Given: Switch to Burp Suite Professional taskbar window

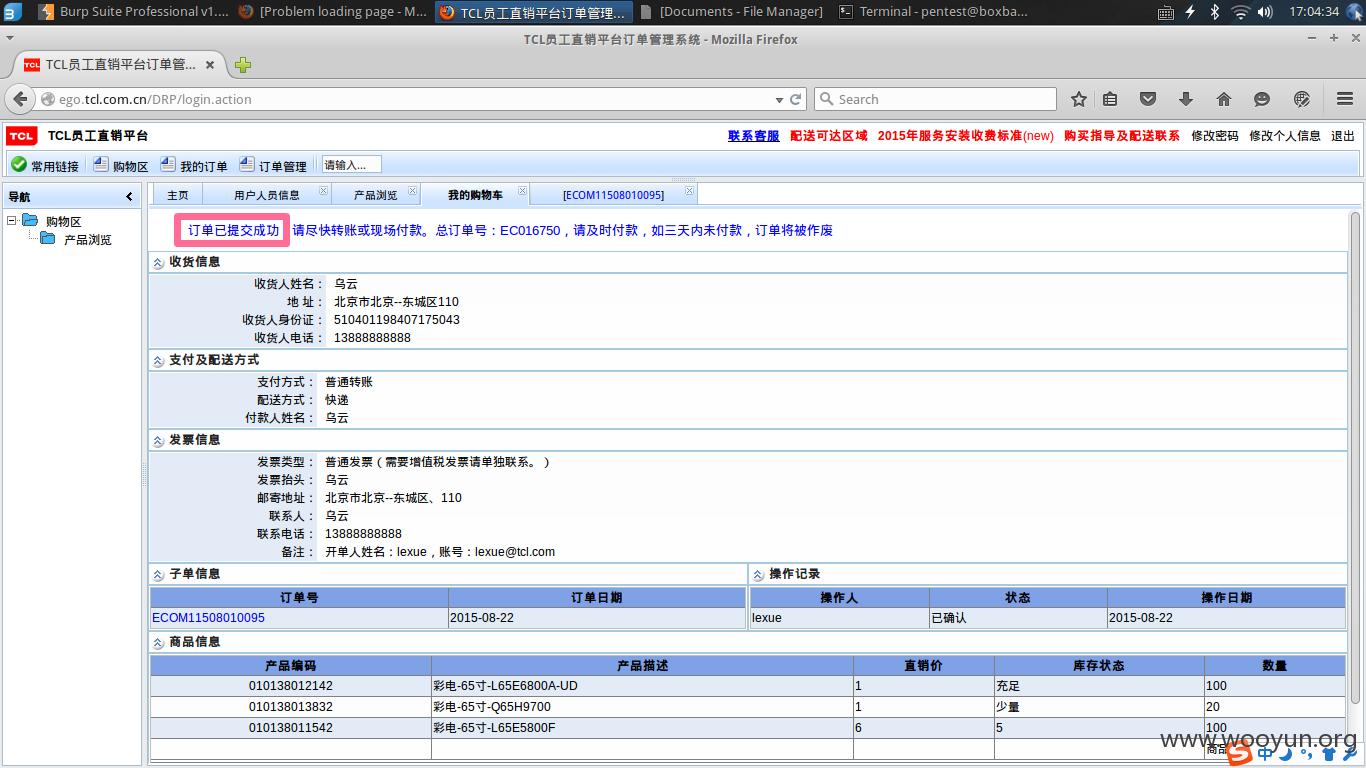Looking at the screenshot, I should pos(133,12).
